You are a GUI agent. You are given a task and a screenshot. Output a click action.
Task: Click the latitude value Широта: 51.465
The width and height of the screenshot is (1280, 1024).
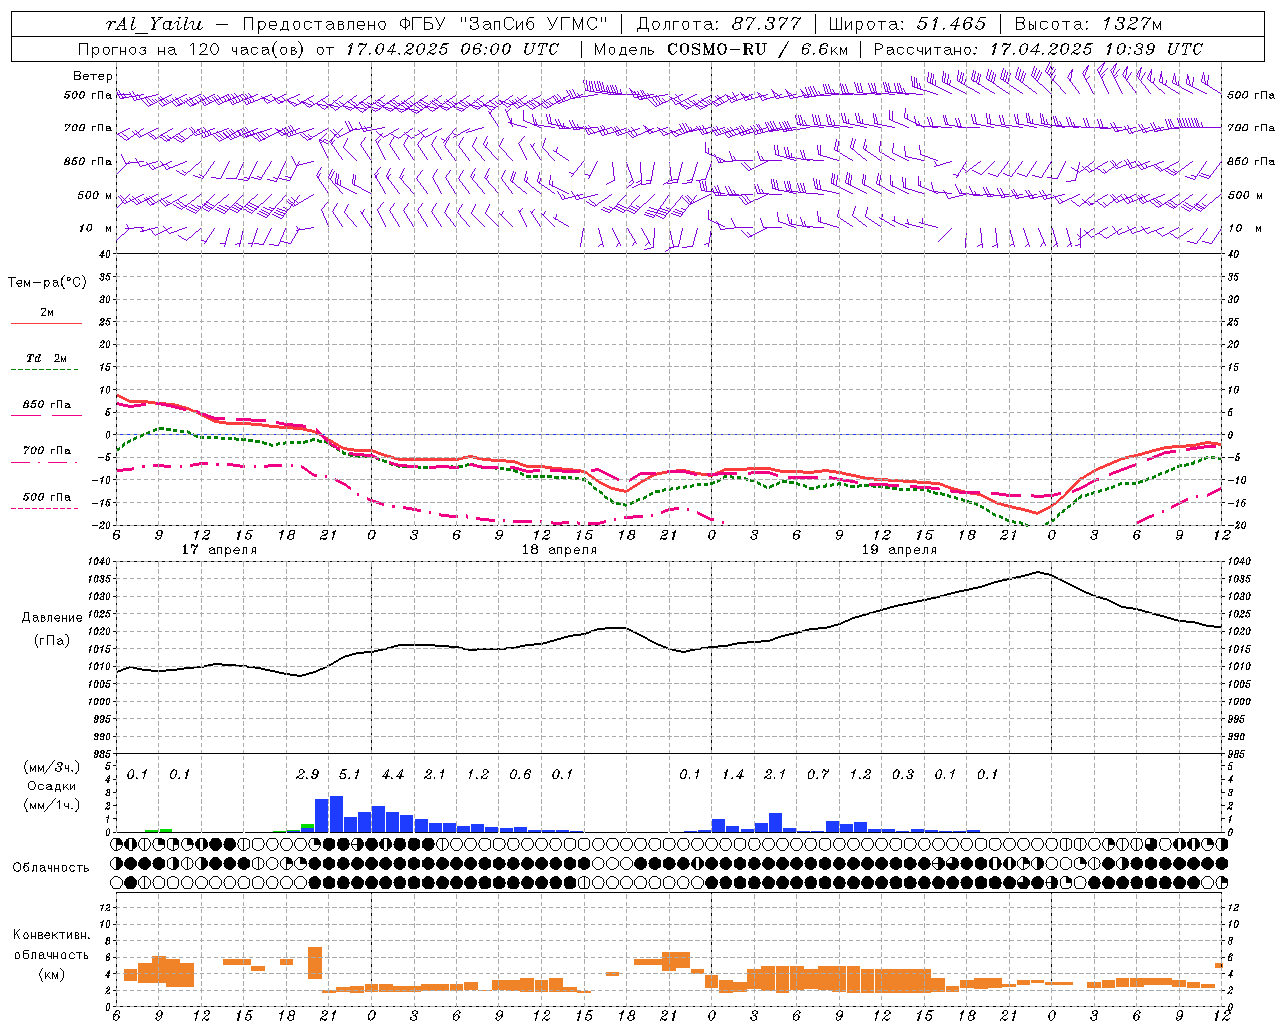[907, 24]
